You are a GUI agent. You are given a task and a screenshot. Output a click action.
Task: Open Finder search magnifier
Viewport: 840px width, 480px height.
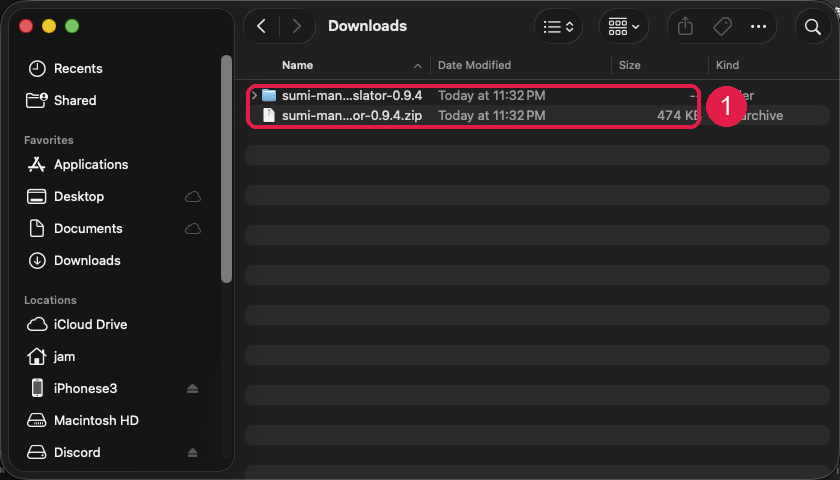coord(813,26)
